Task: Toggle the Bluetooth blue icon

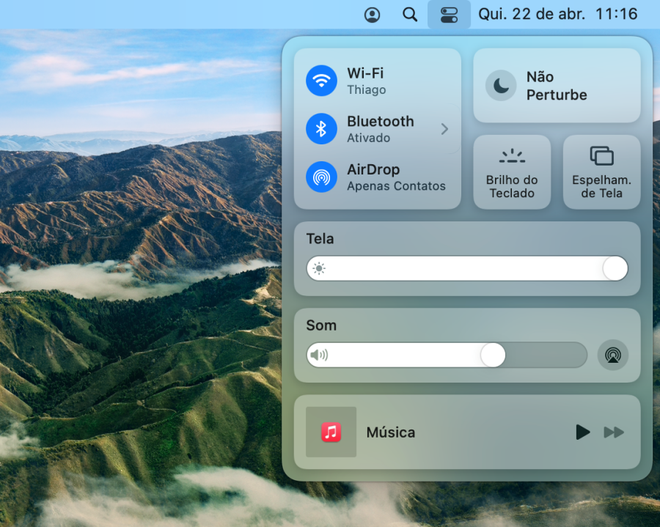Action: click(321, 129)
